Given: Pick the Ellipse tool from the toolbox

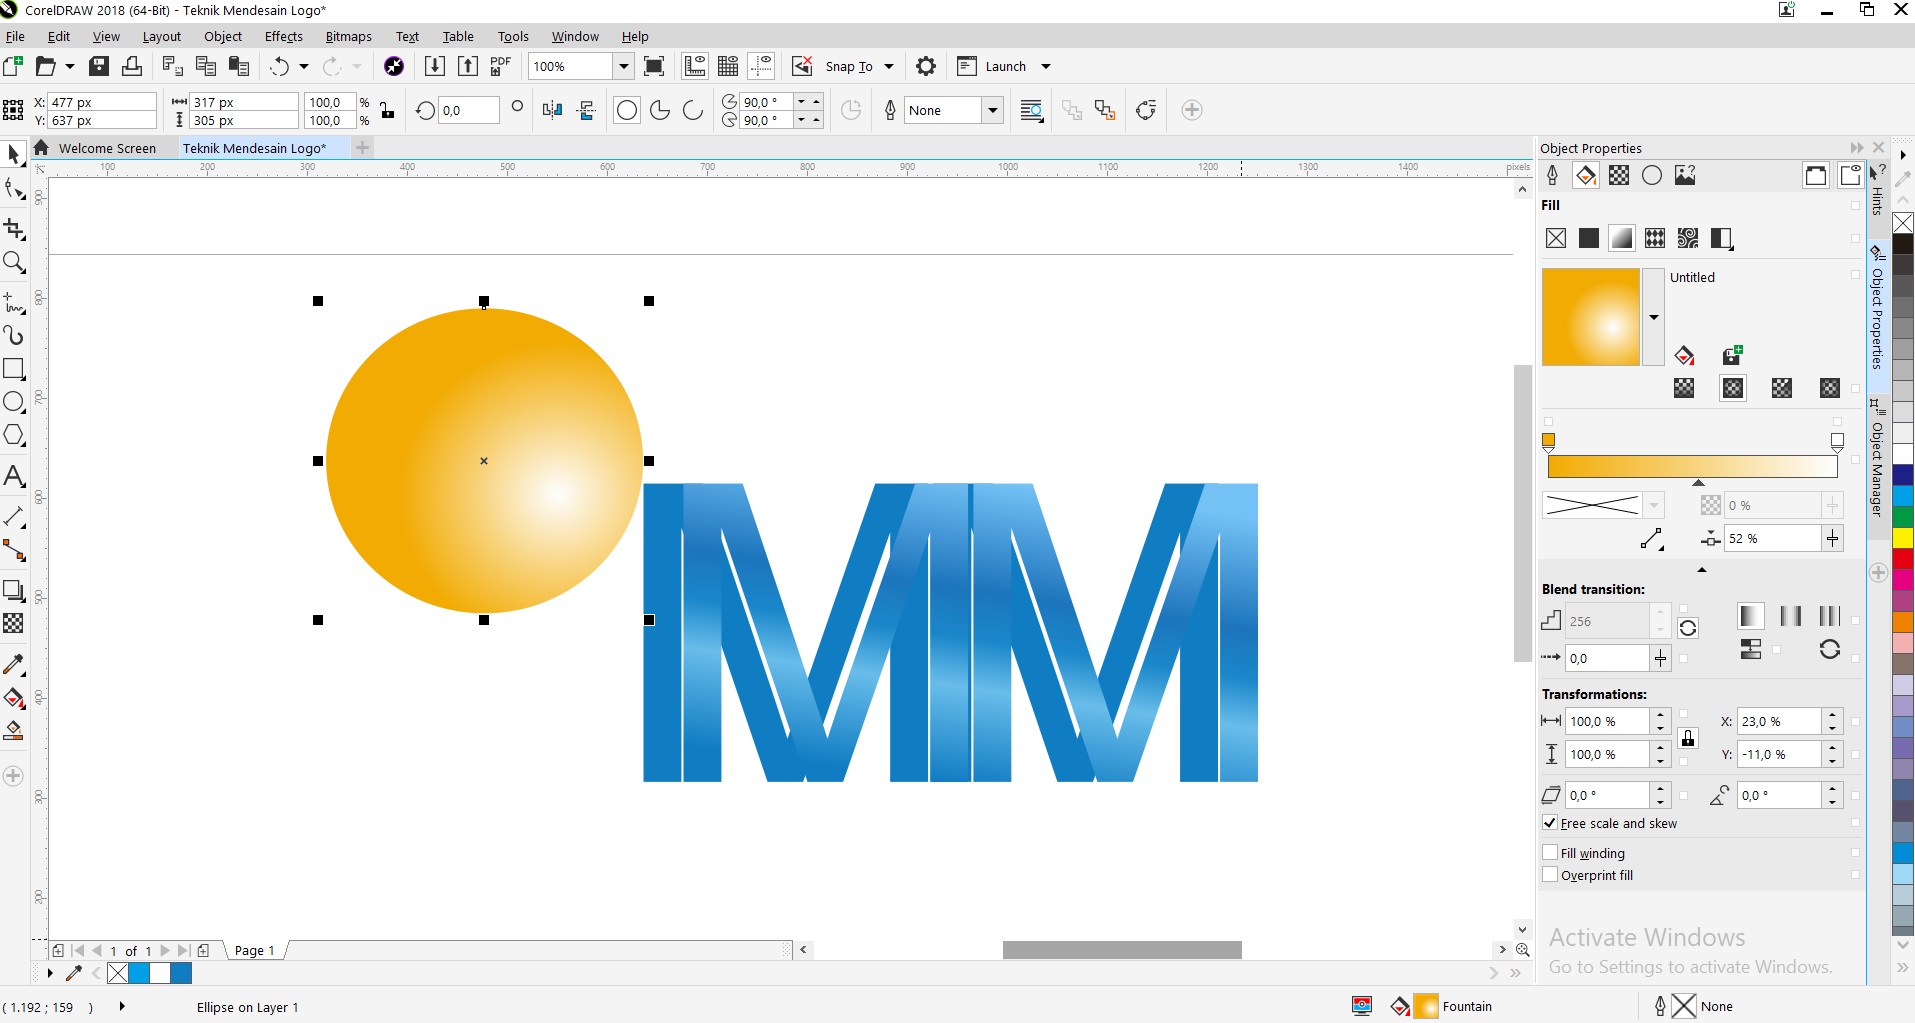Looking at the screenshot, I should click(x=14, y=402).
